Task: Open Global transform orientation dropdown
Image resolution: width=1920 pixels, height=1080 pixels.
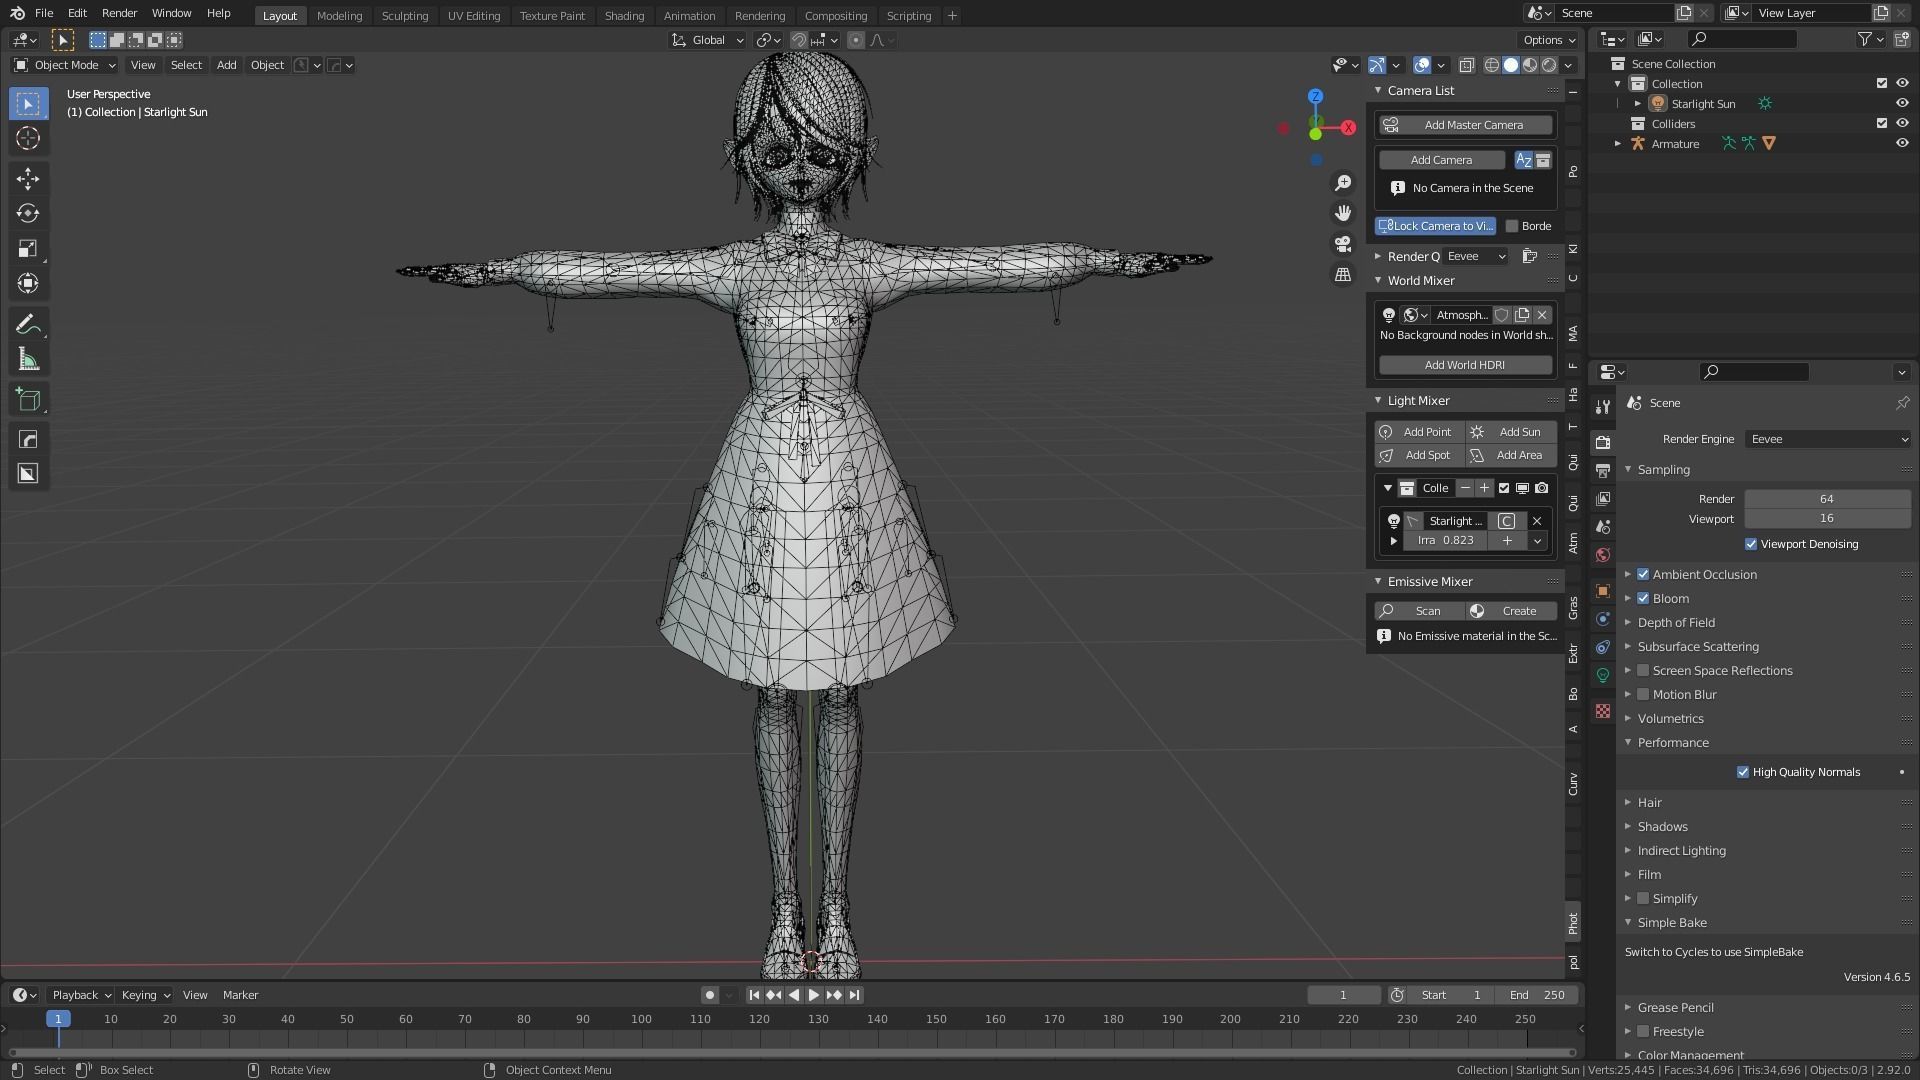Action: coord(708,40)
